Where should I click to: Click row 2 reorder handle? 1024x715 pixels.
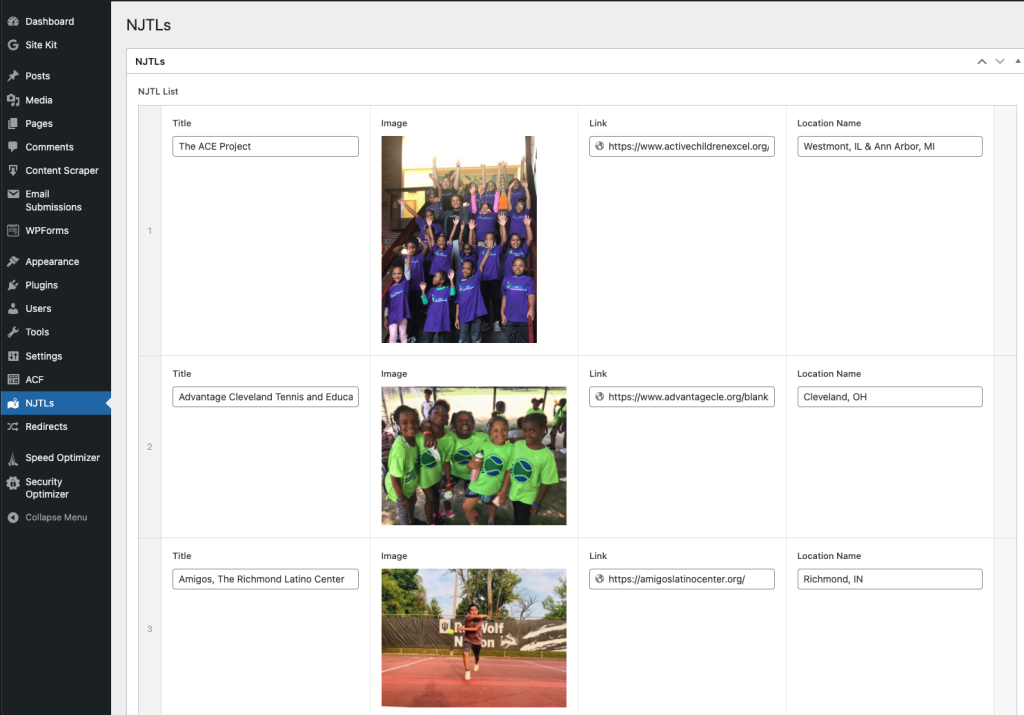point(150,447)
